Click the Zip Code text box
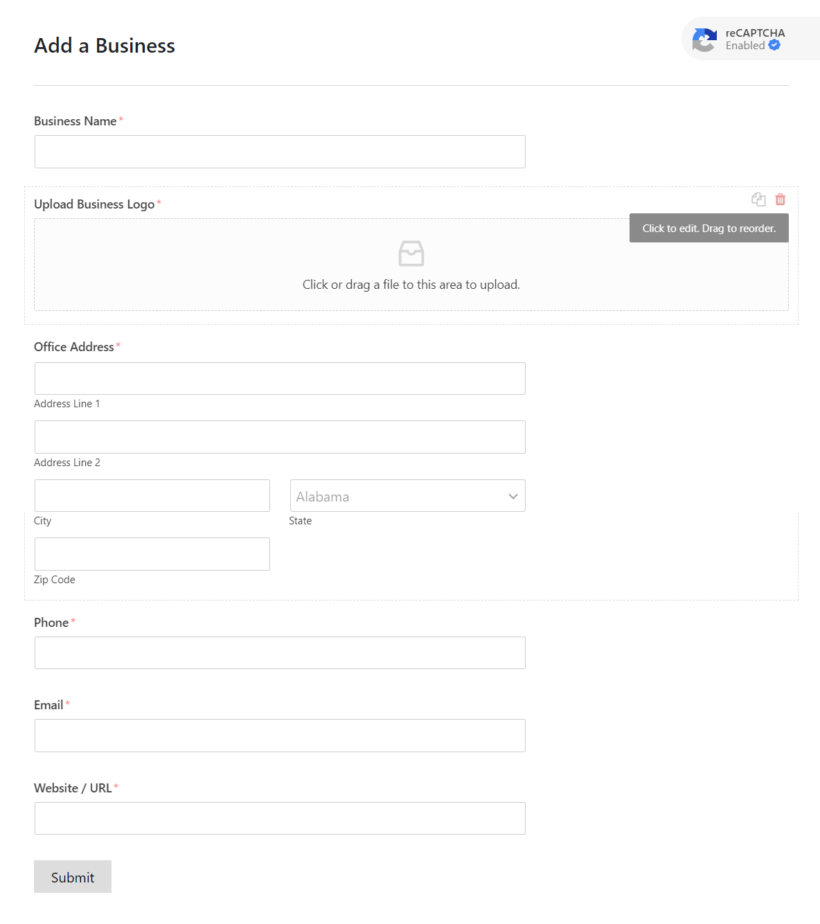Image resolution: width=820 pixels, height=924 pixels. pyautogui.click(x=152, y=553)
